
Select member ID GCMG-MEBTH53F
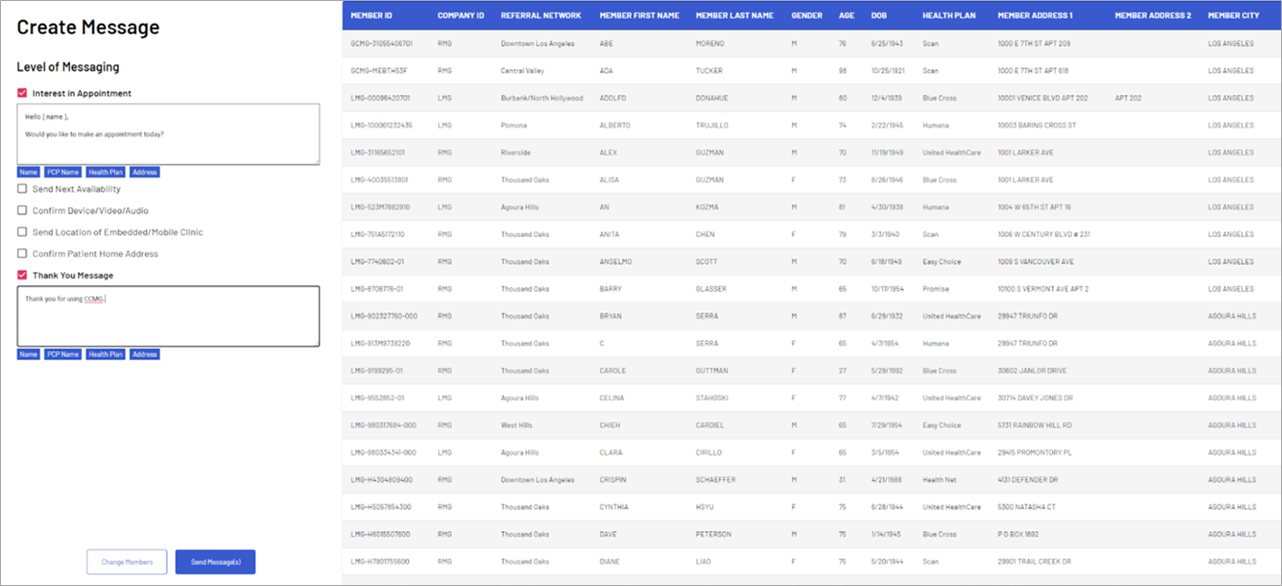click(379, 71)
